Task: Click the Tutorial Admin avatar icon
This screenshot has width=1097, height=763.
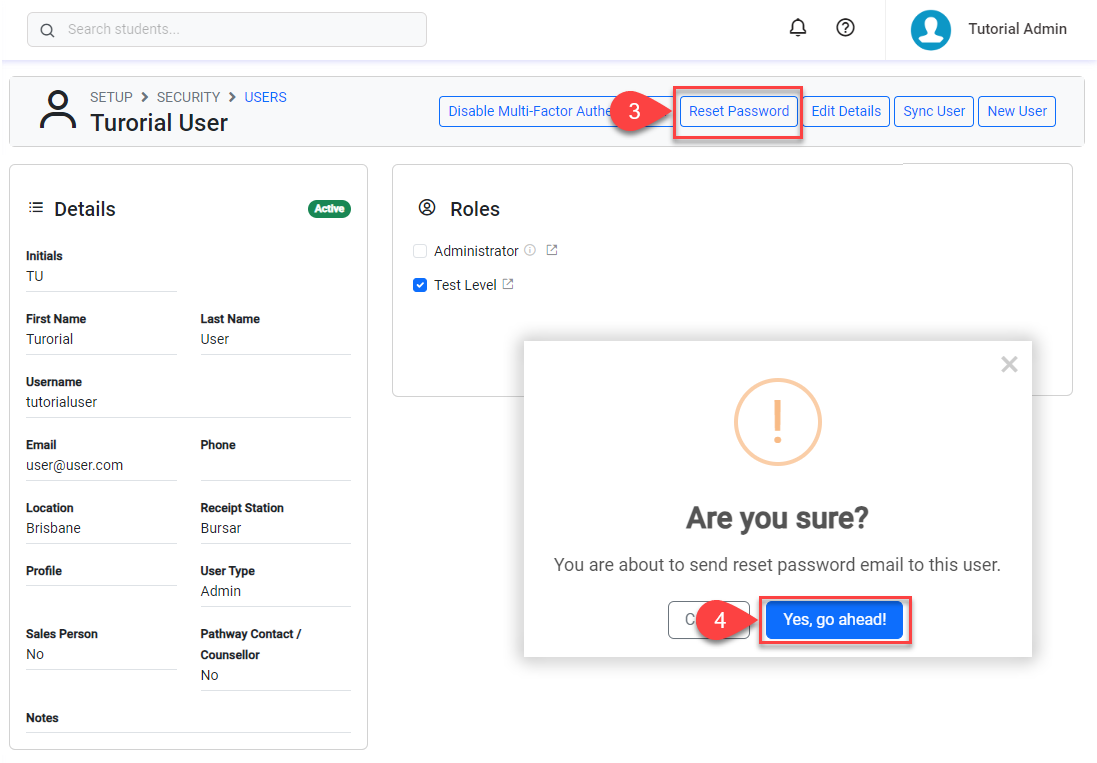Action: point(930,30)
